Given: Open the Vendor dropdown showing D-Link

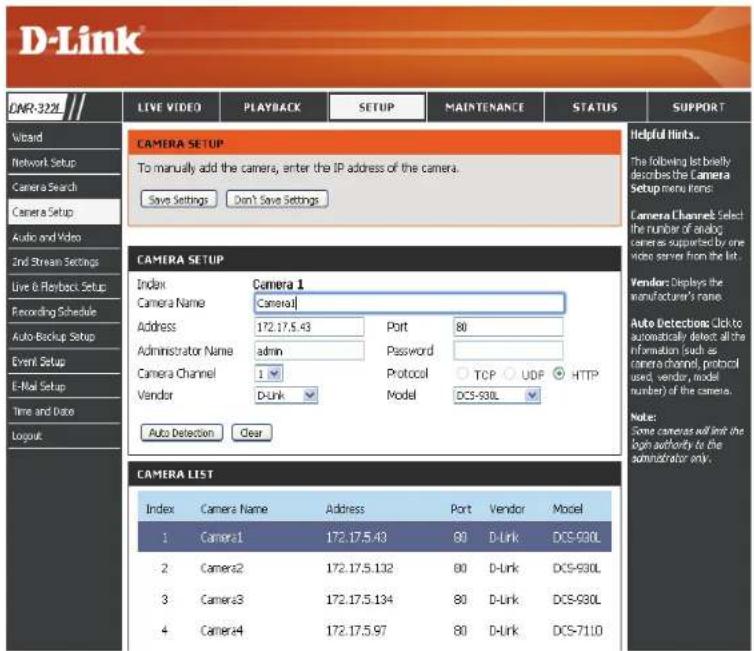Looking at the screenshot, I should (x=286, y=395).
